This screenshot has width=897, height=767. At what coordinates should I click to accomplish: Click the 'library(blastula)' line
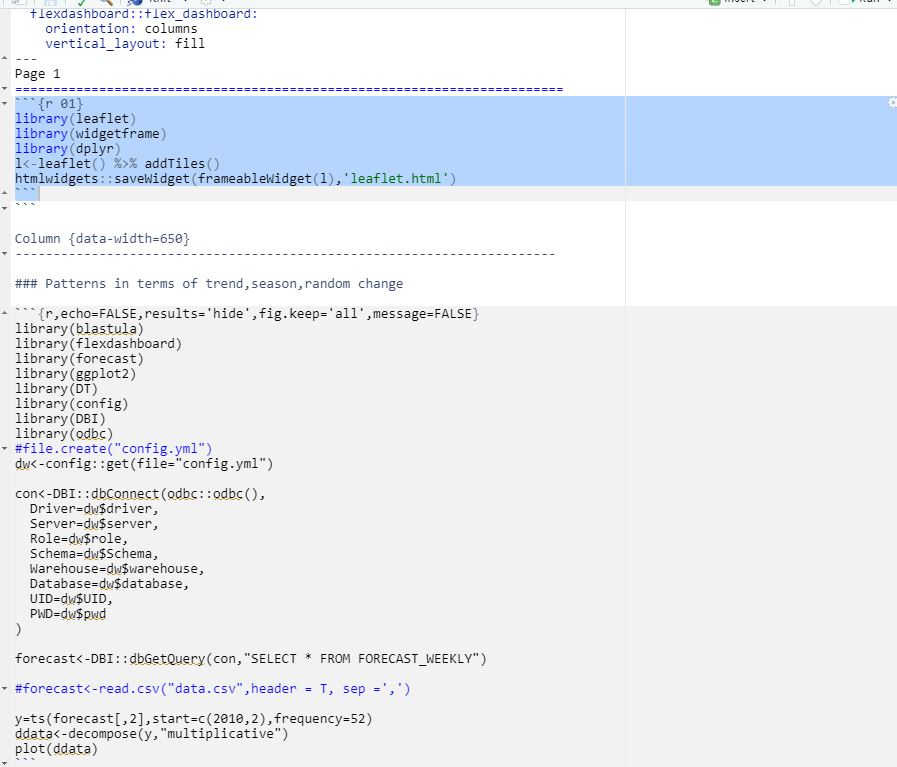[x=80, y=329]
